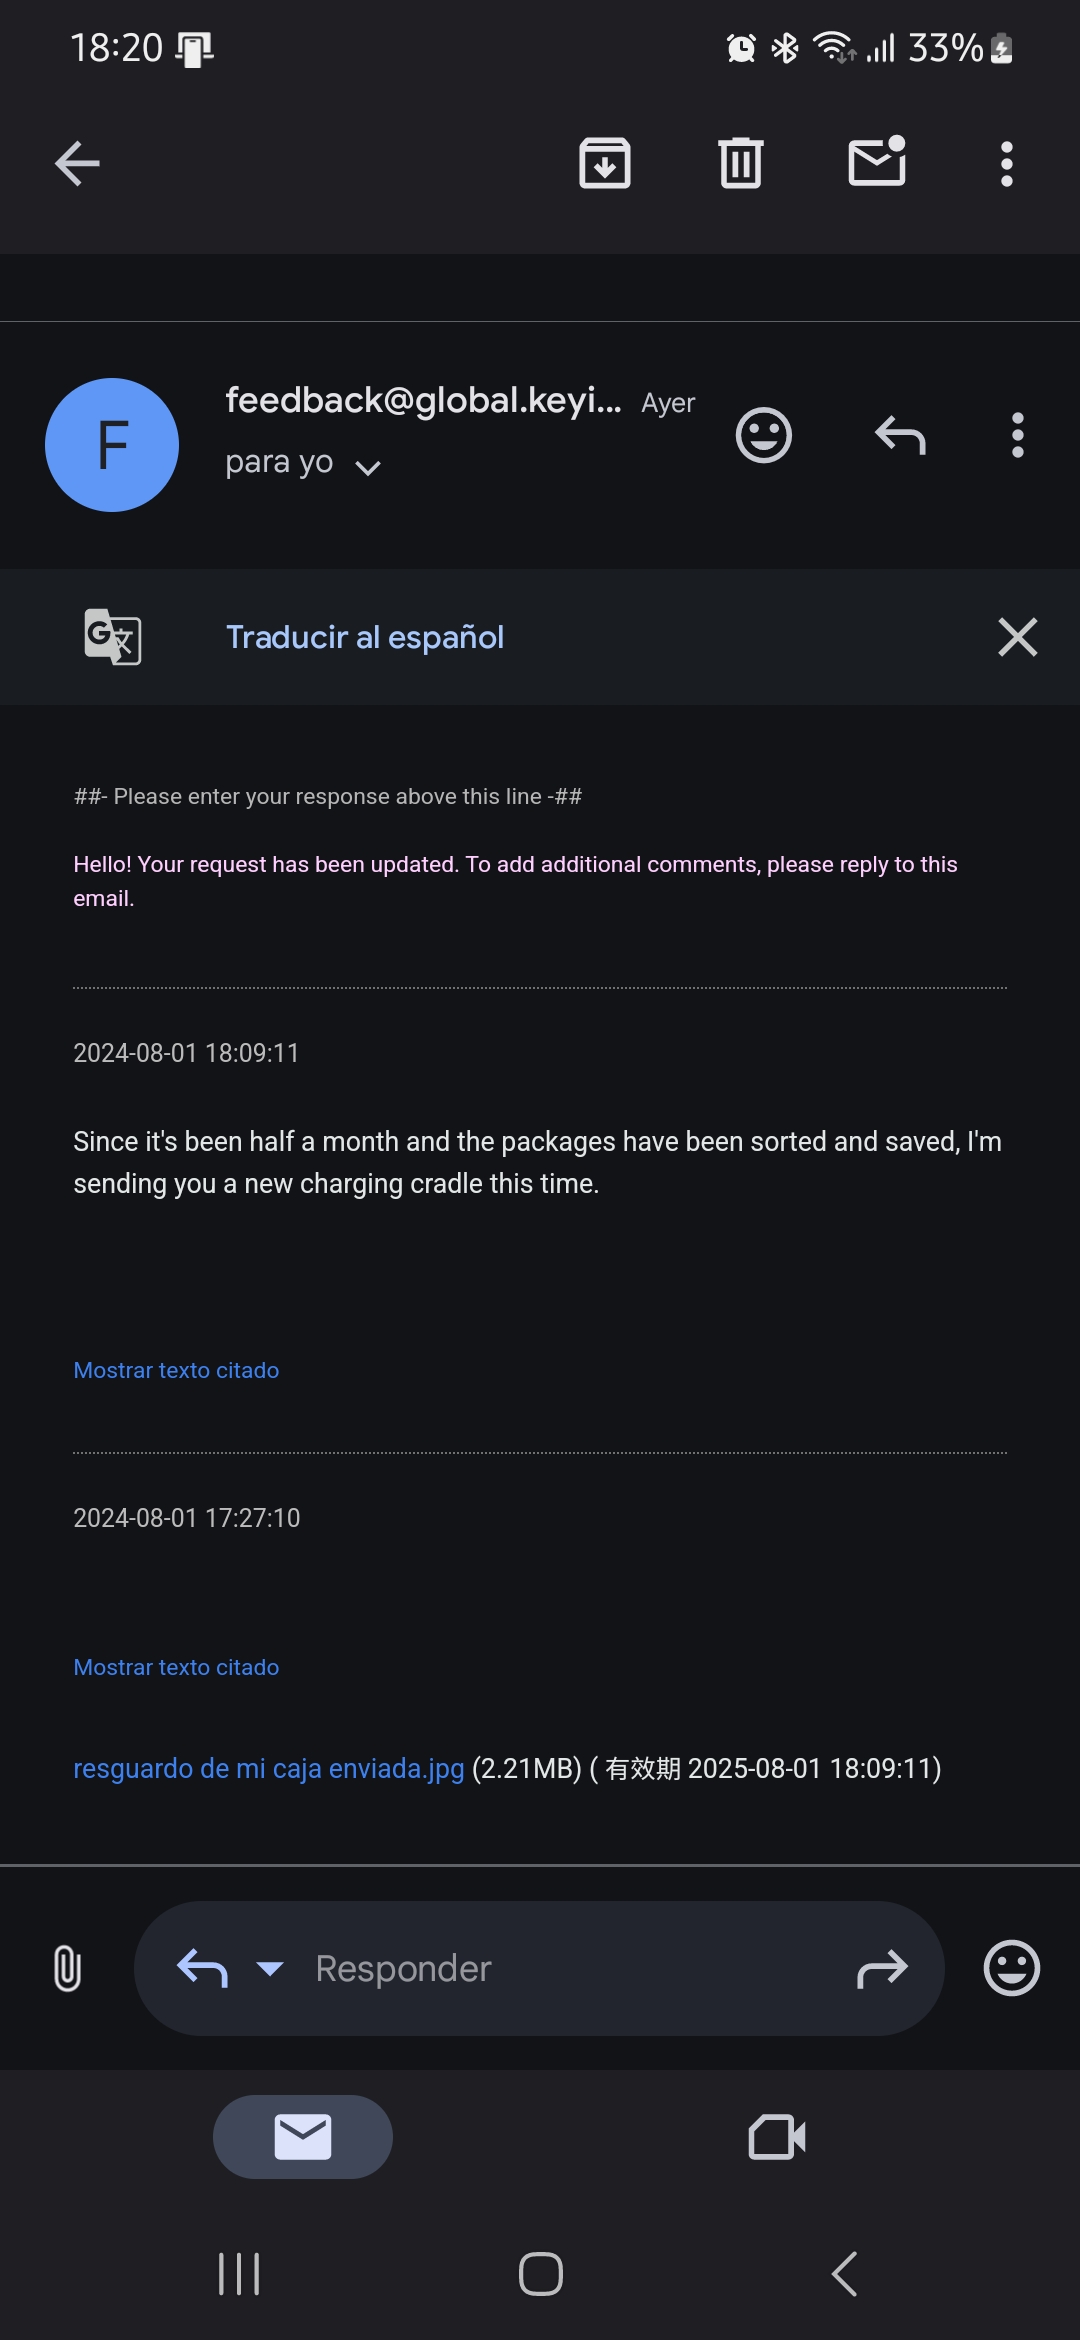Select the Google Translate icon
This screenshot has height=2340, width=1080.
(113, 637)
